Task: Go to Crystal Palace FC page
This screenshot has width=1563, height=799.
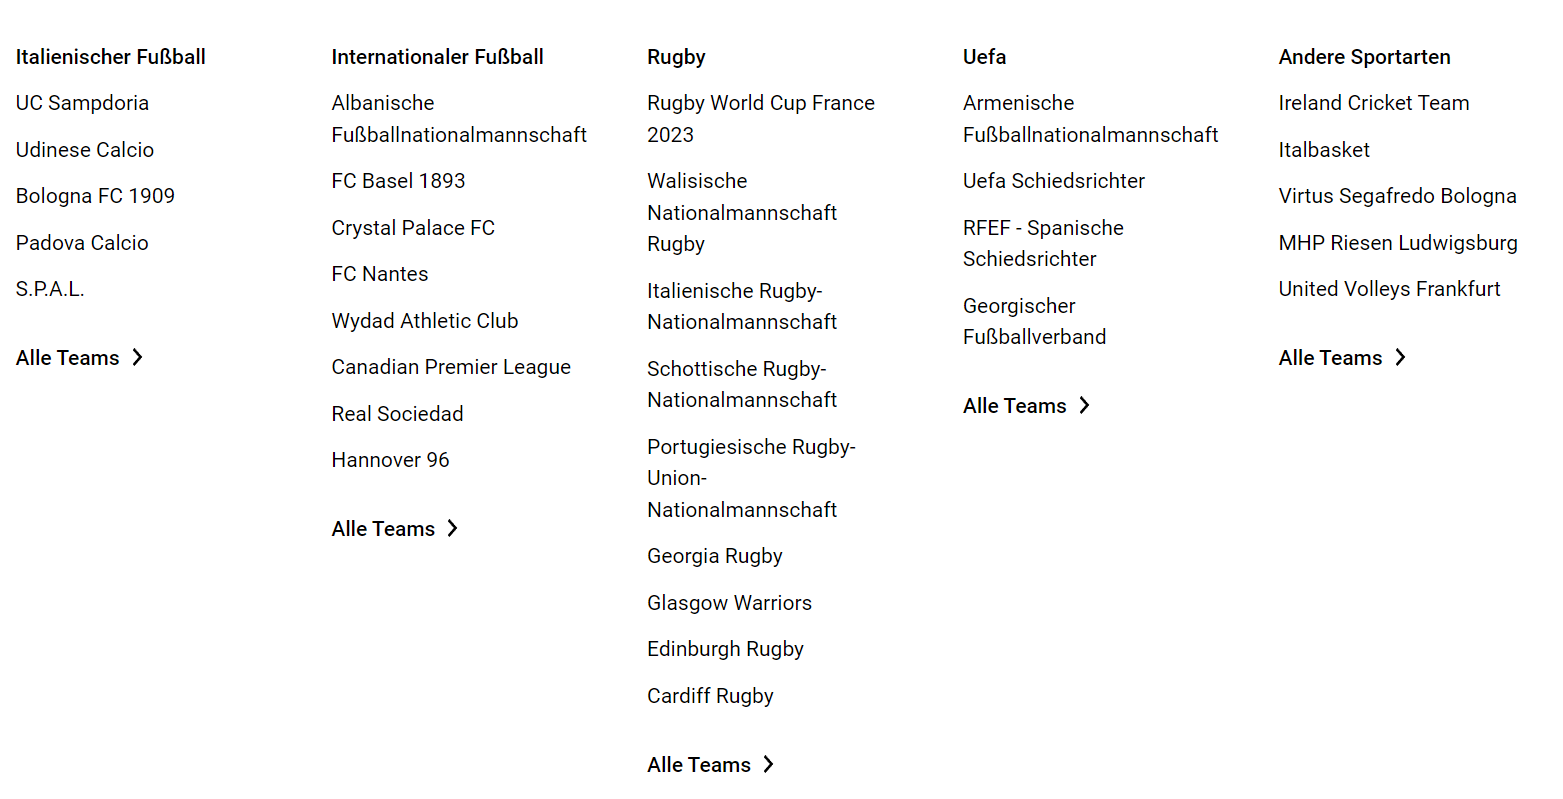Action: click(x=413, y=228)
